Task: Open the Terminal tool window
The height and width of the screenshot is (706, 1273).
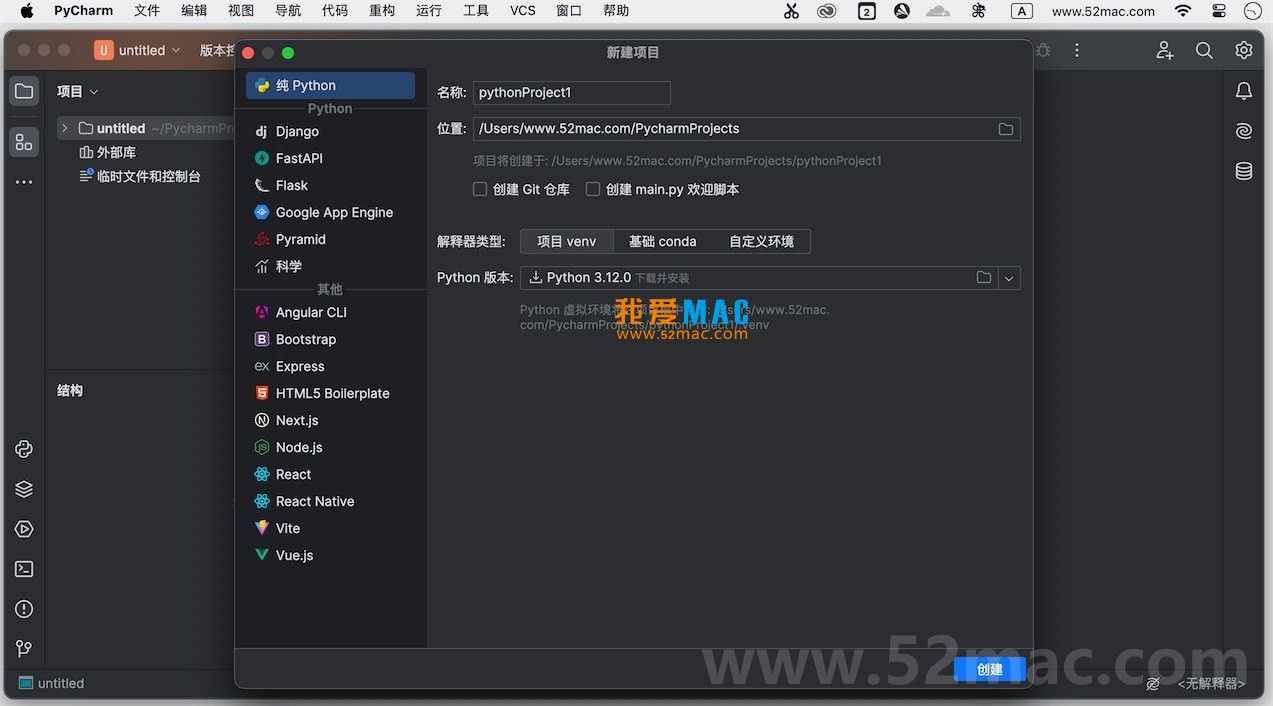Action: pyautogui.click(x=24, y=569)
